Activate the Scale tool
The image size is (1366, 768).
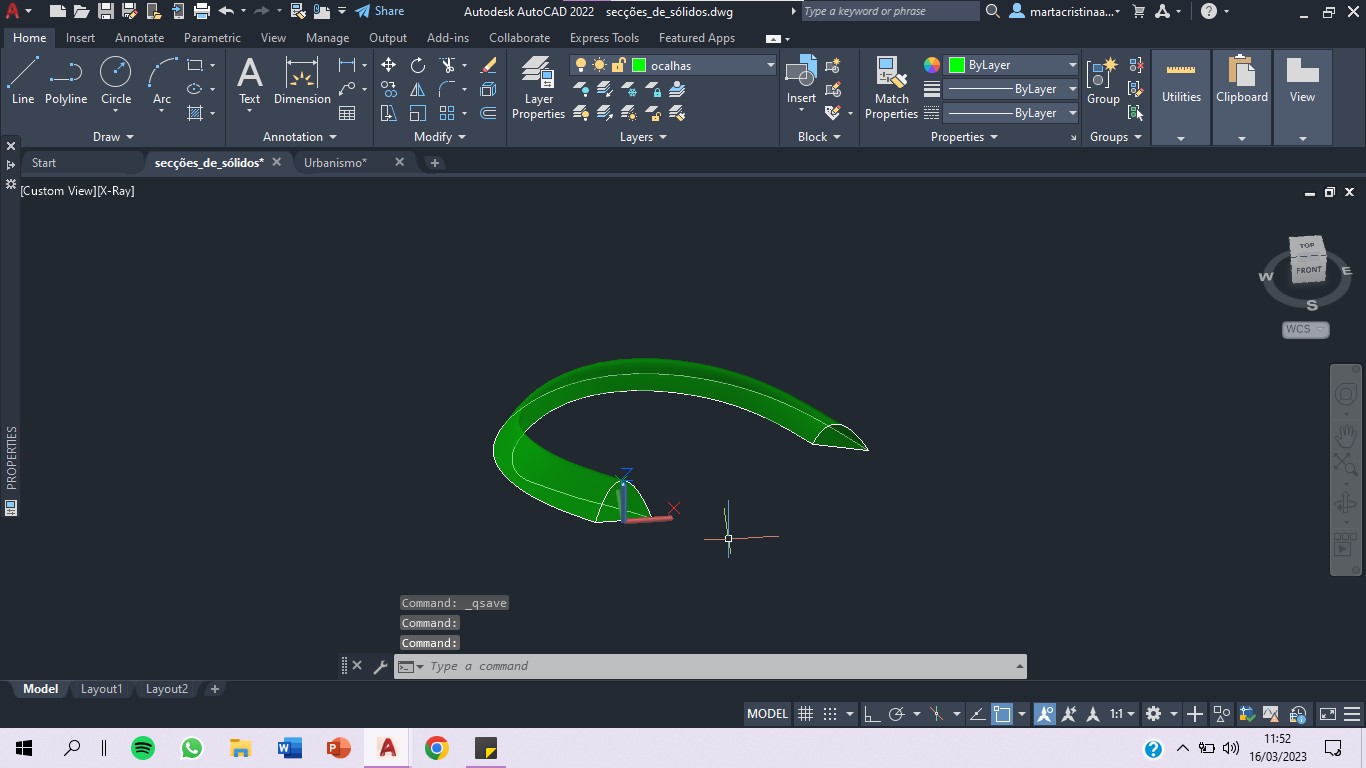tap(418, 113)
